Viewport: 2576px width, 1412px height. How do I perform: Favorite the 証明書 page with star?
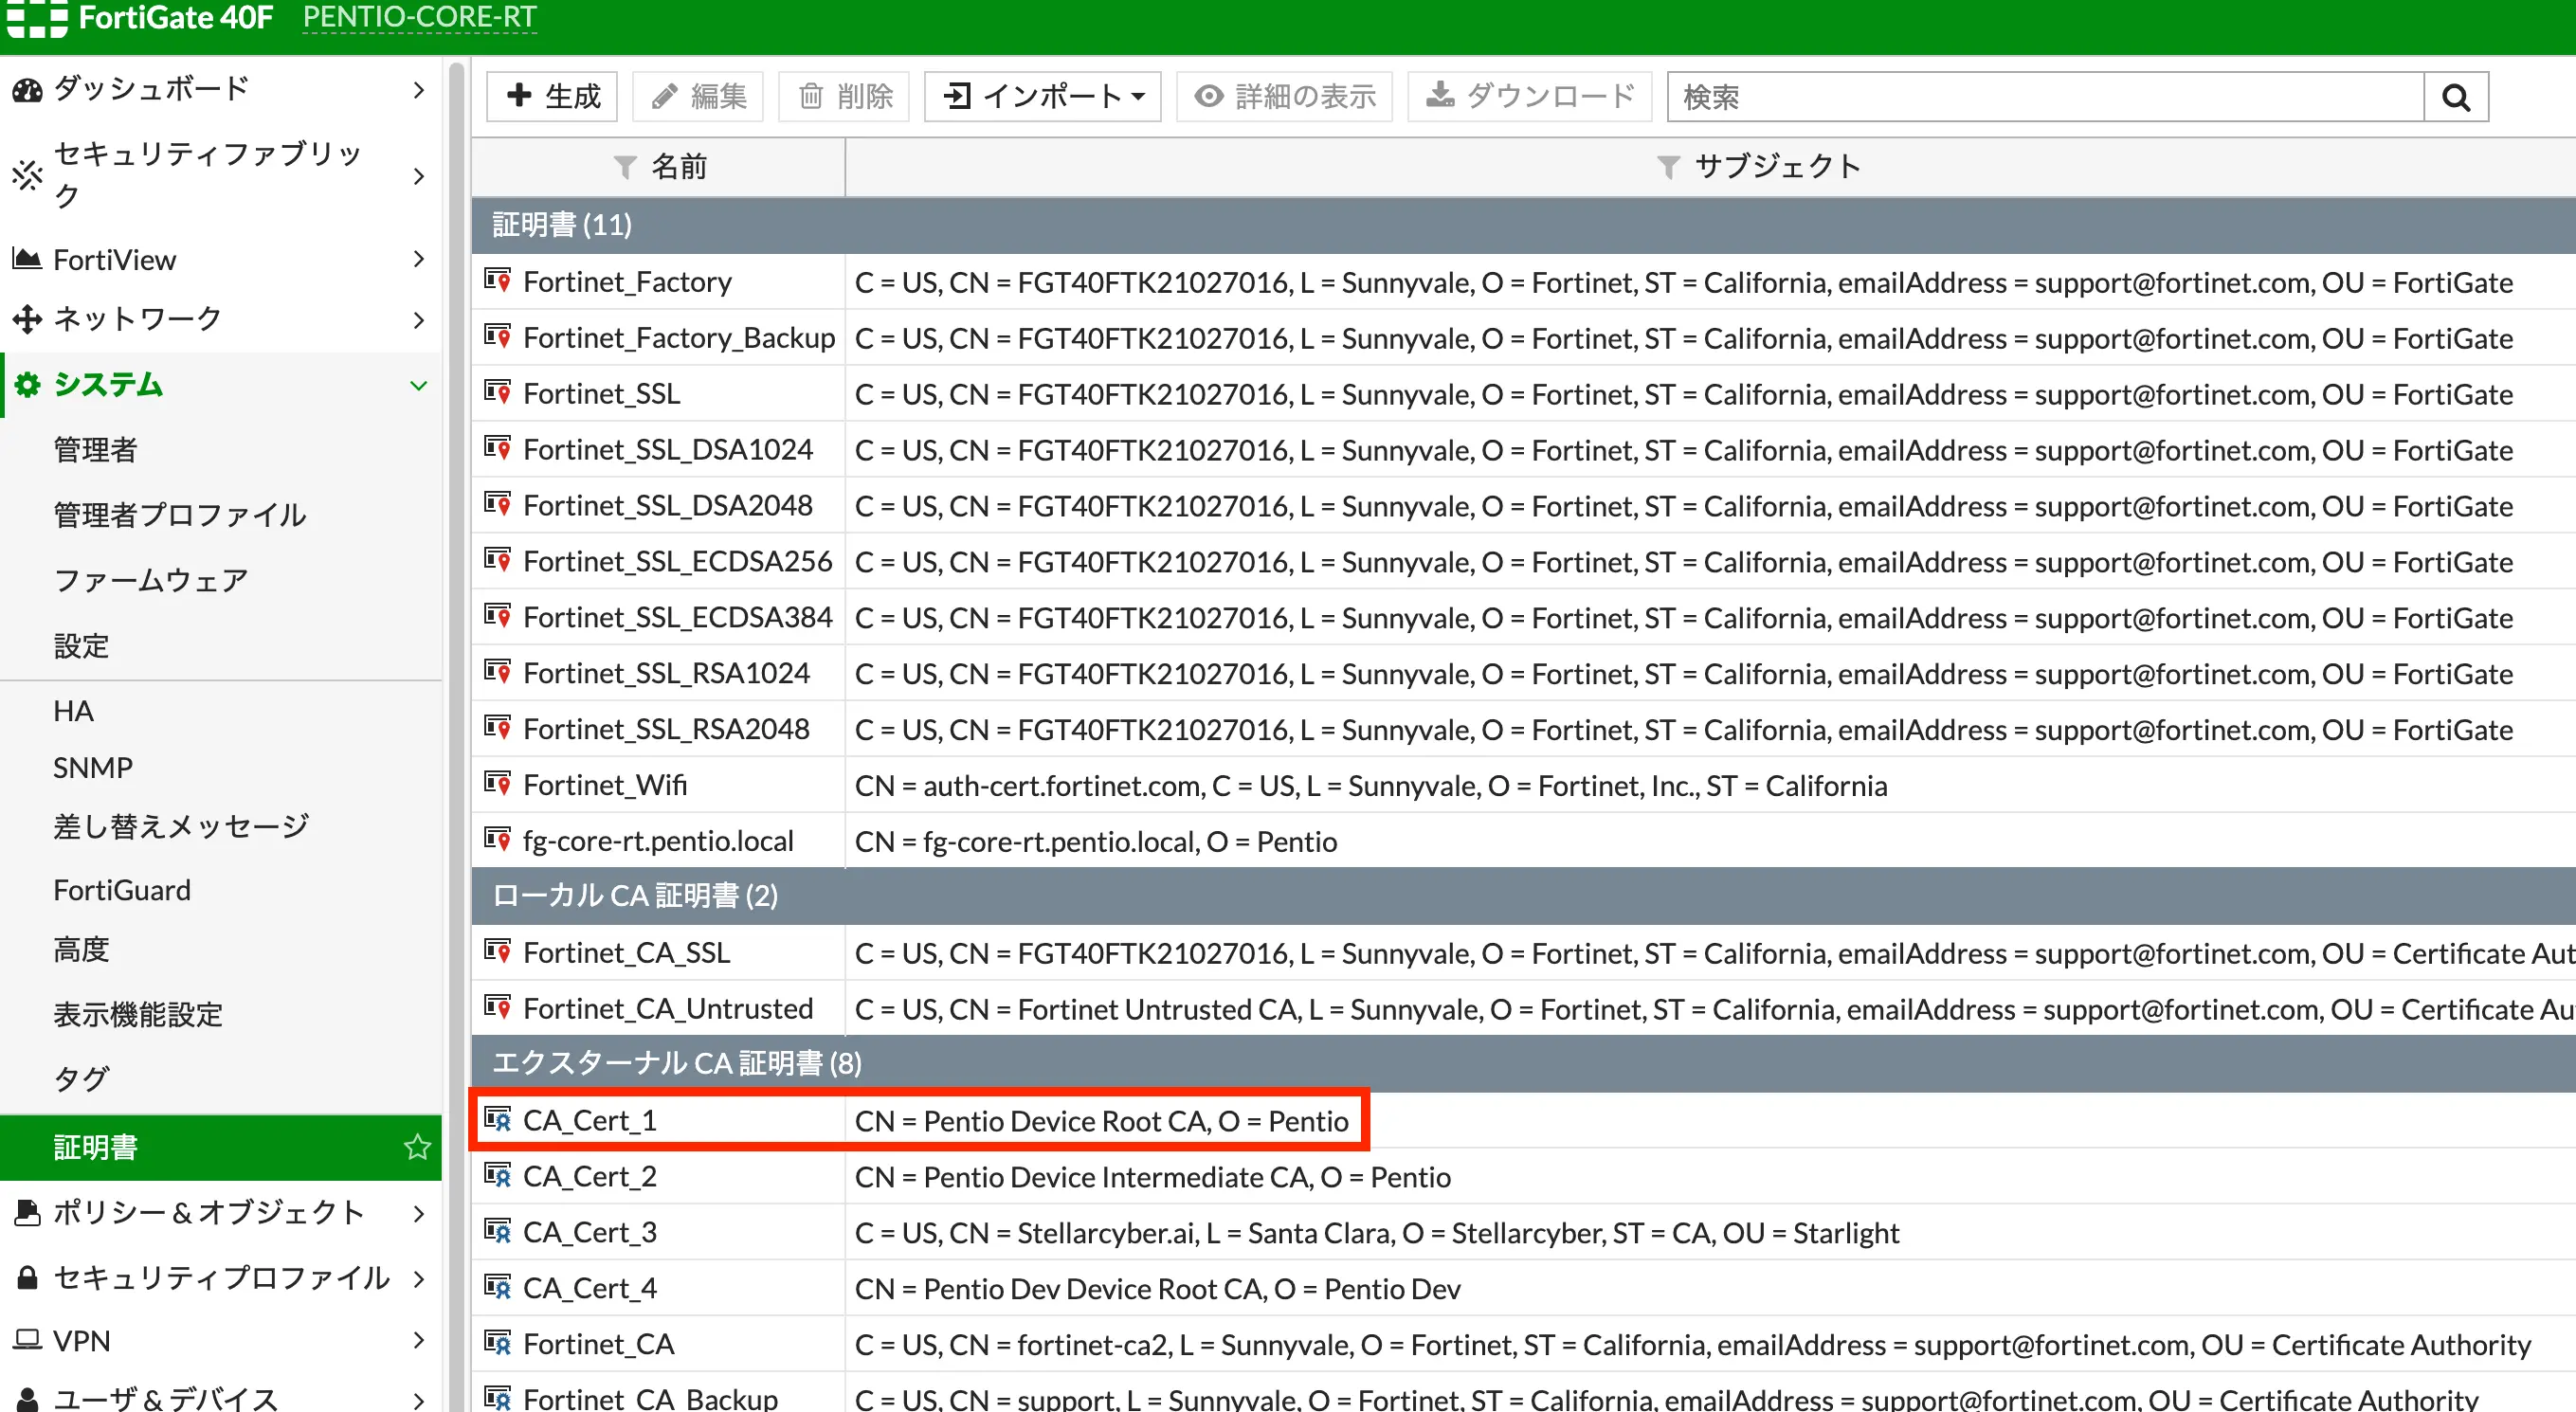click(417, 1147)
